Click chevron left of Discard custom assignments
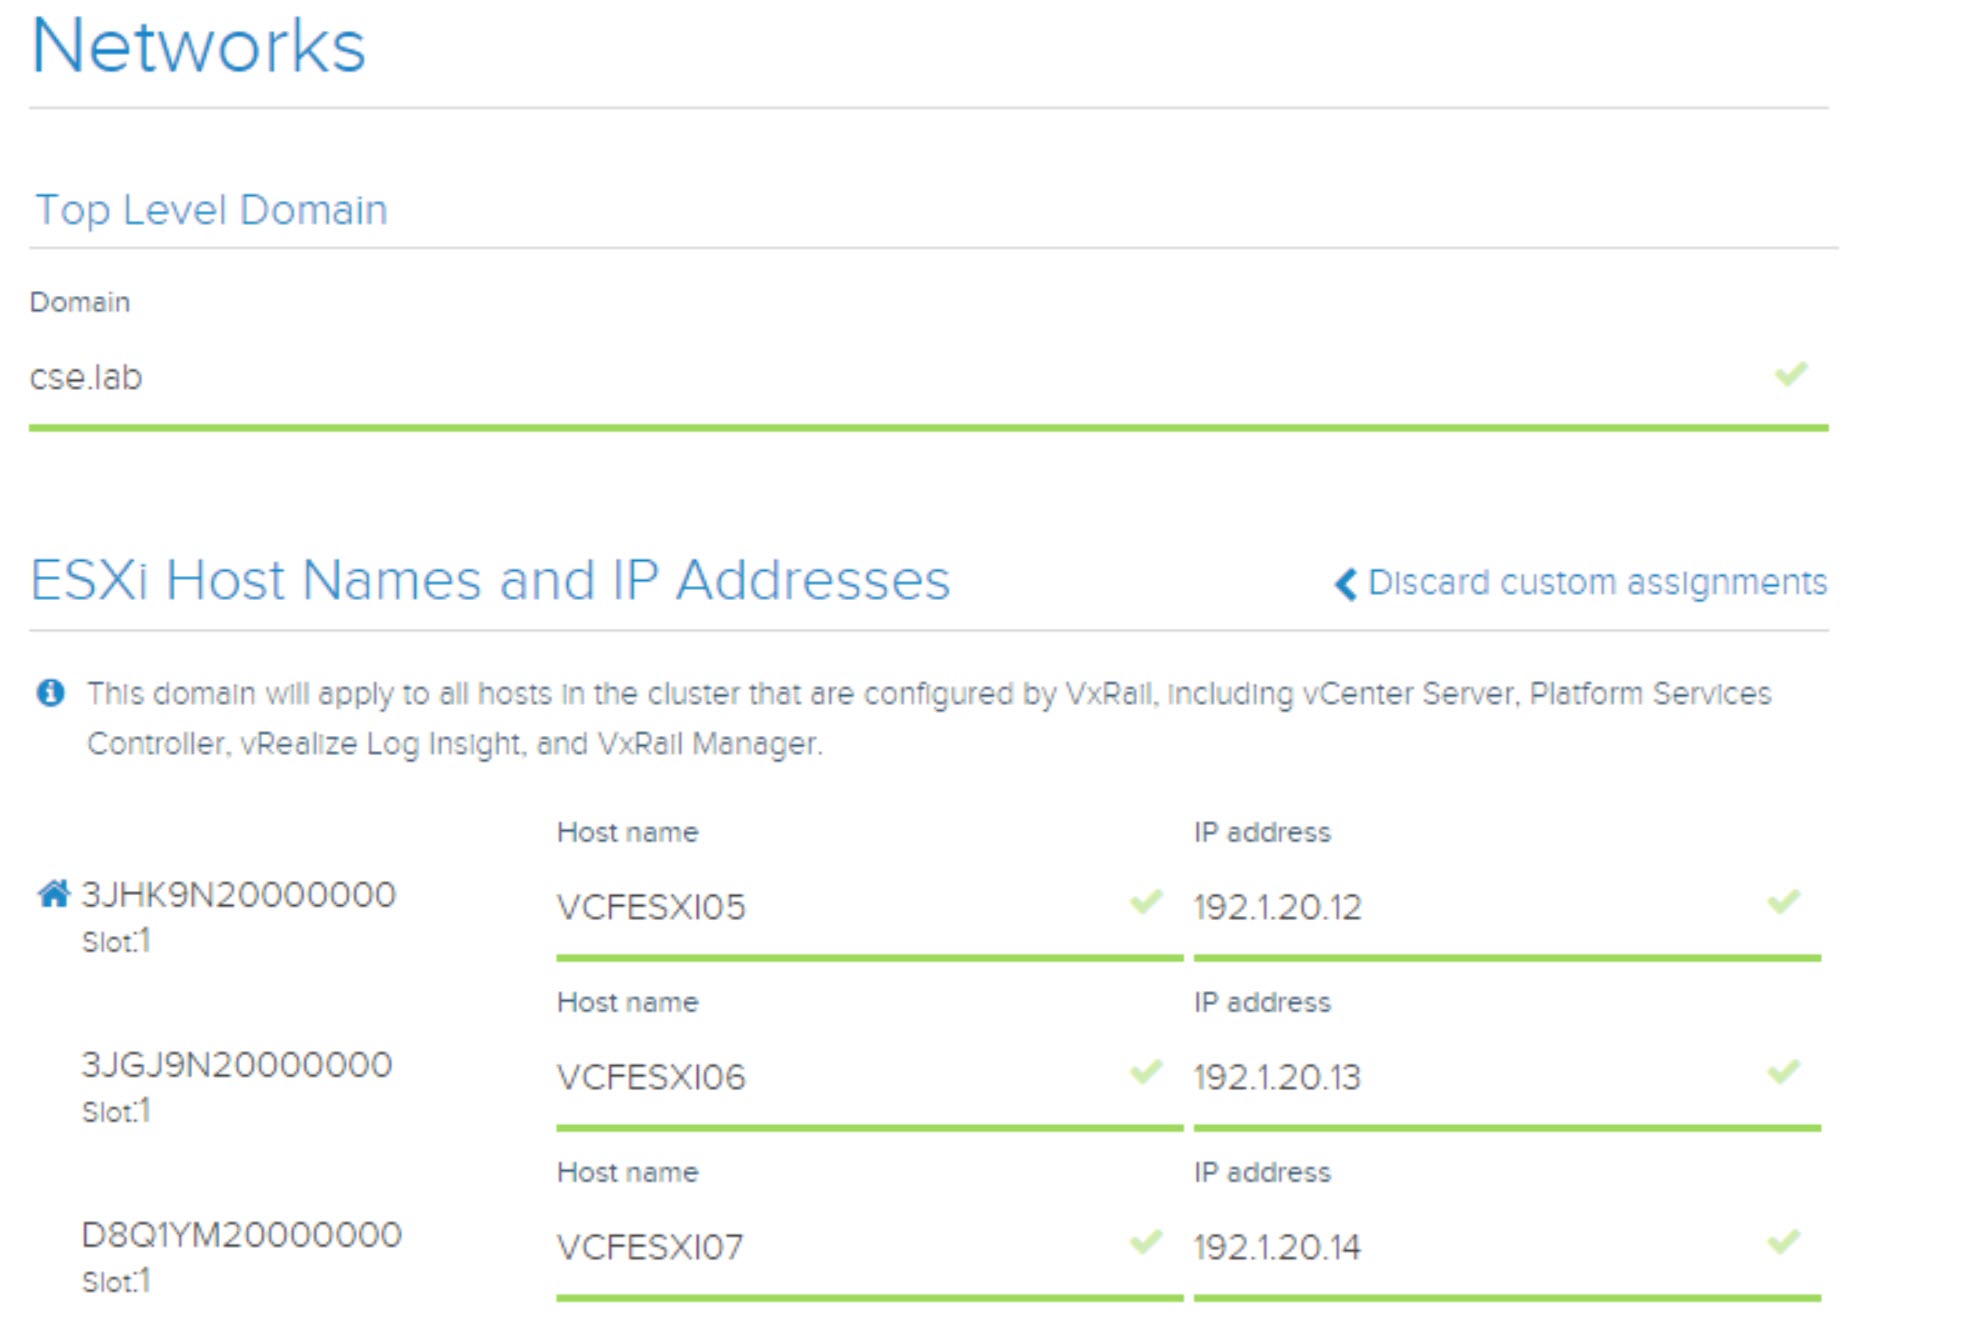 tap(1346, 584)
